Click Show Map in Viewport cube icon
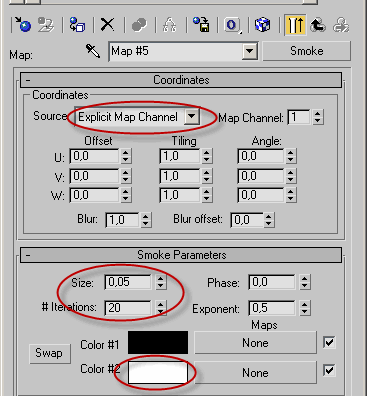 263,25
